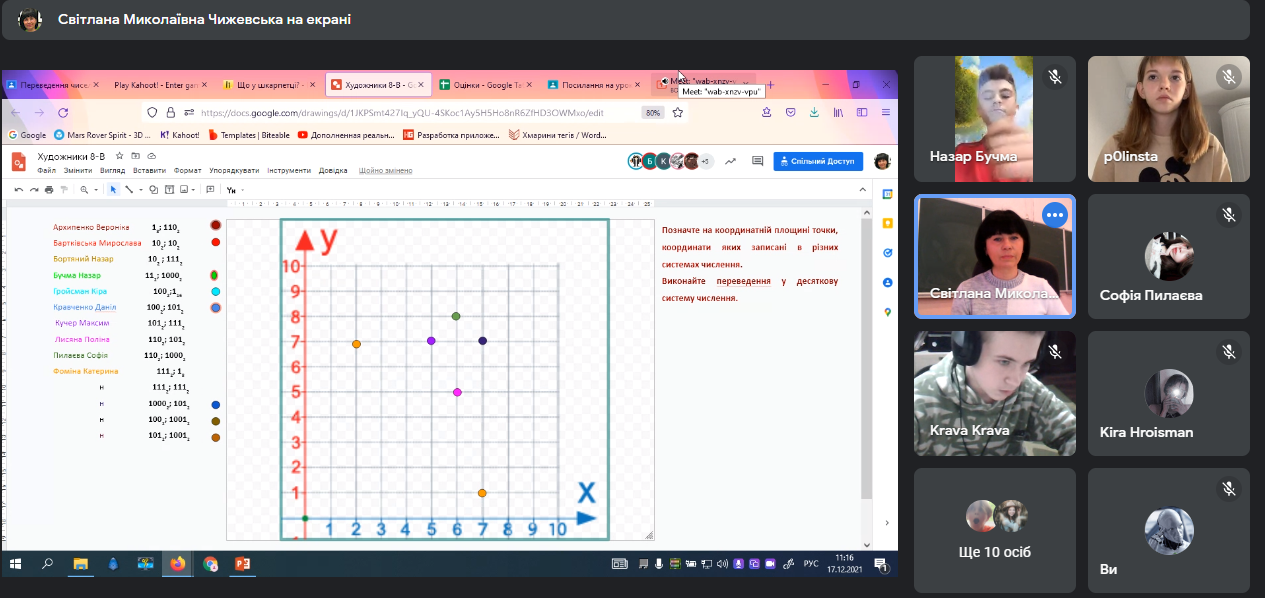
Task: Open the Вигляд menu
Action: pyautogui.click(x=112, y=170)
